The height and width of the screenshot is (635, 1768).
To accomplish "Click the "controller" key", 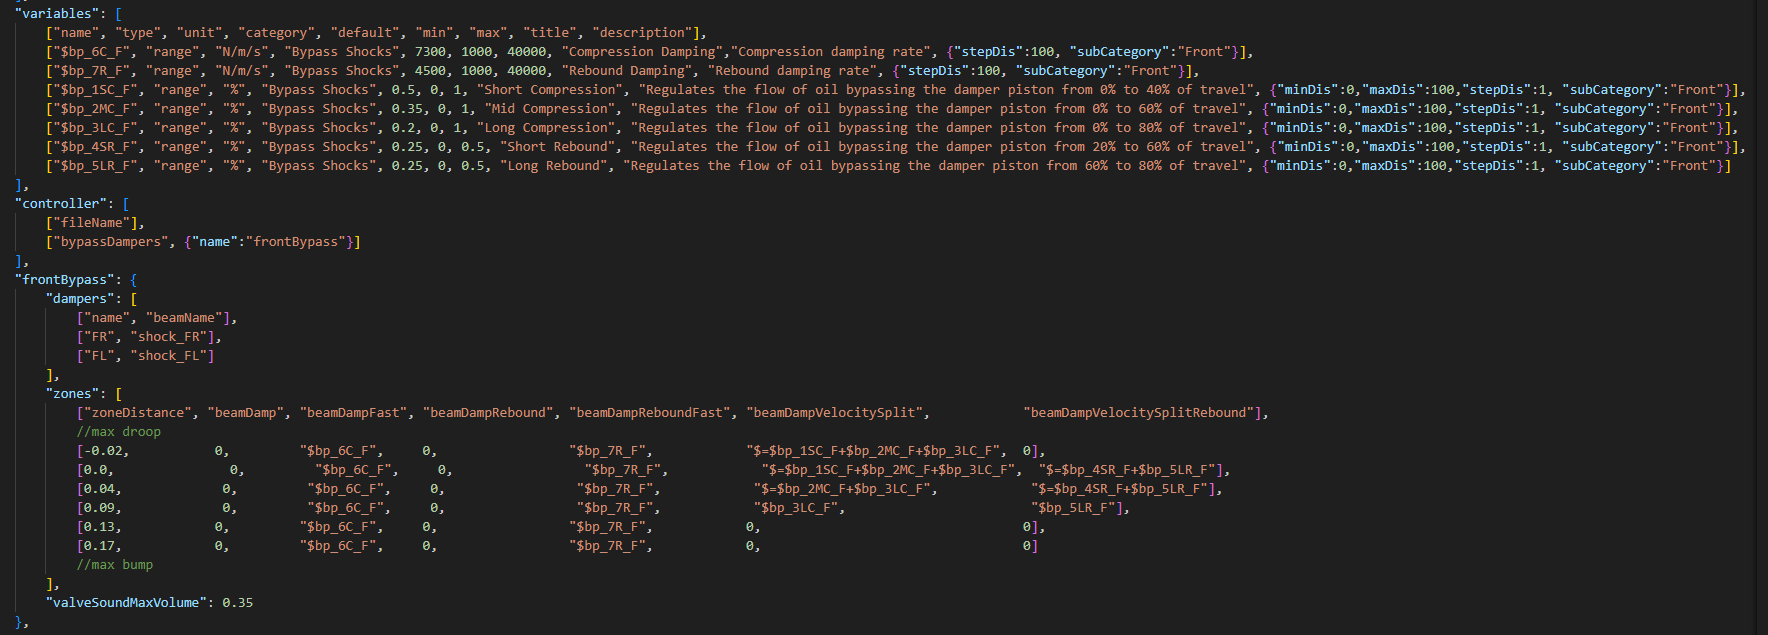I will tap(61, 203).
